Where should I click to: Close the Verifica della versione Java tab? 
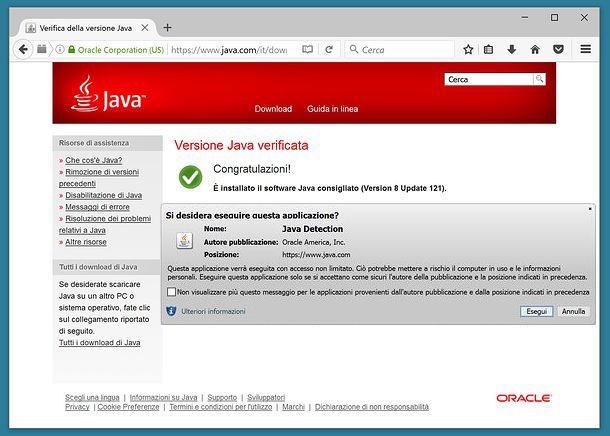click(145, 28)
